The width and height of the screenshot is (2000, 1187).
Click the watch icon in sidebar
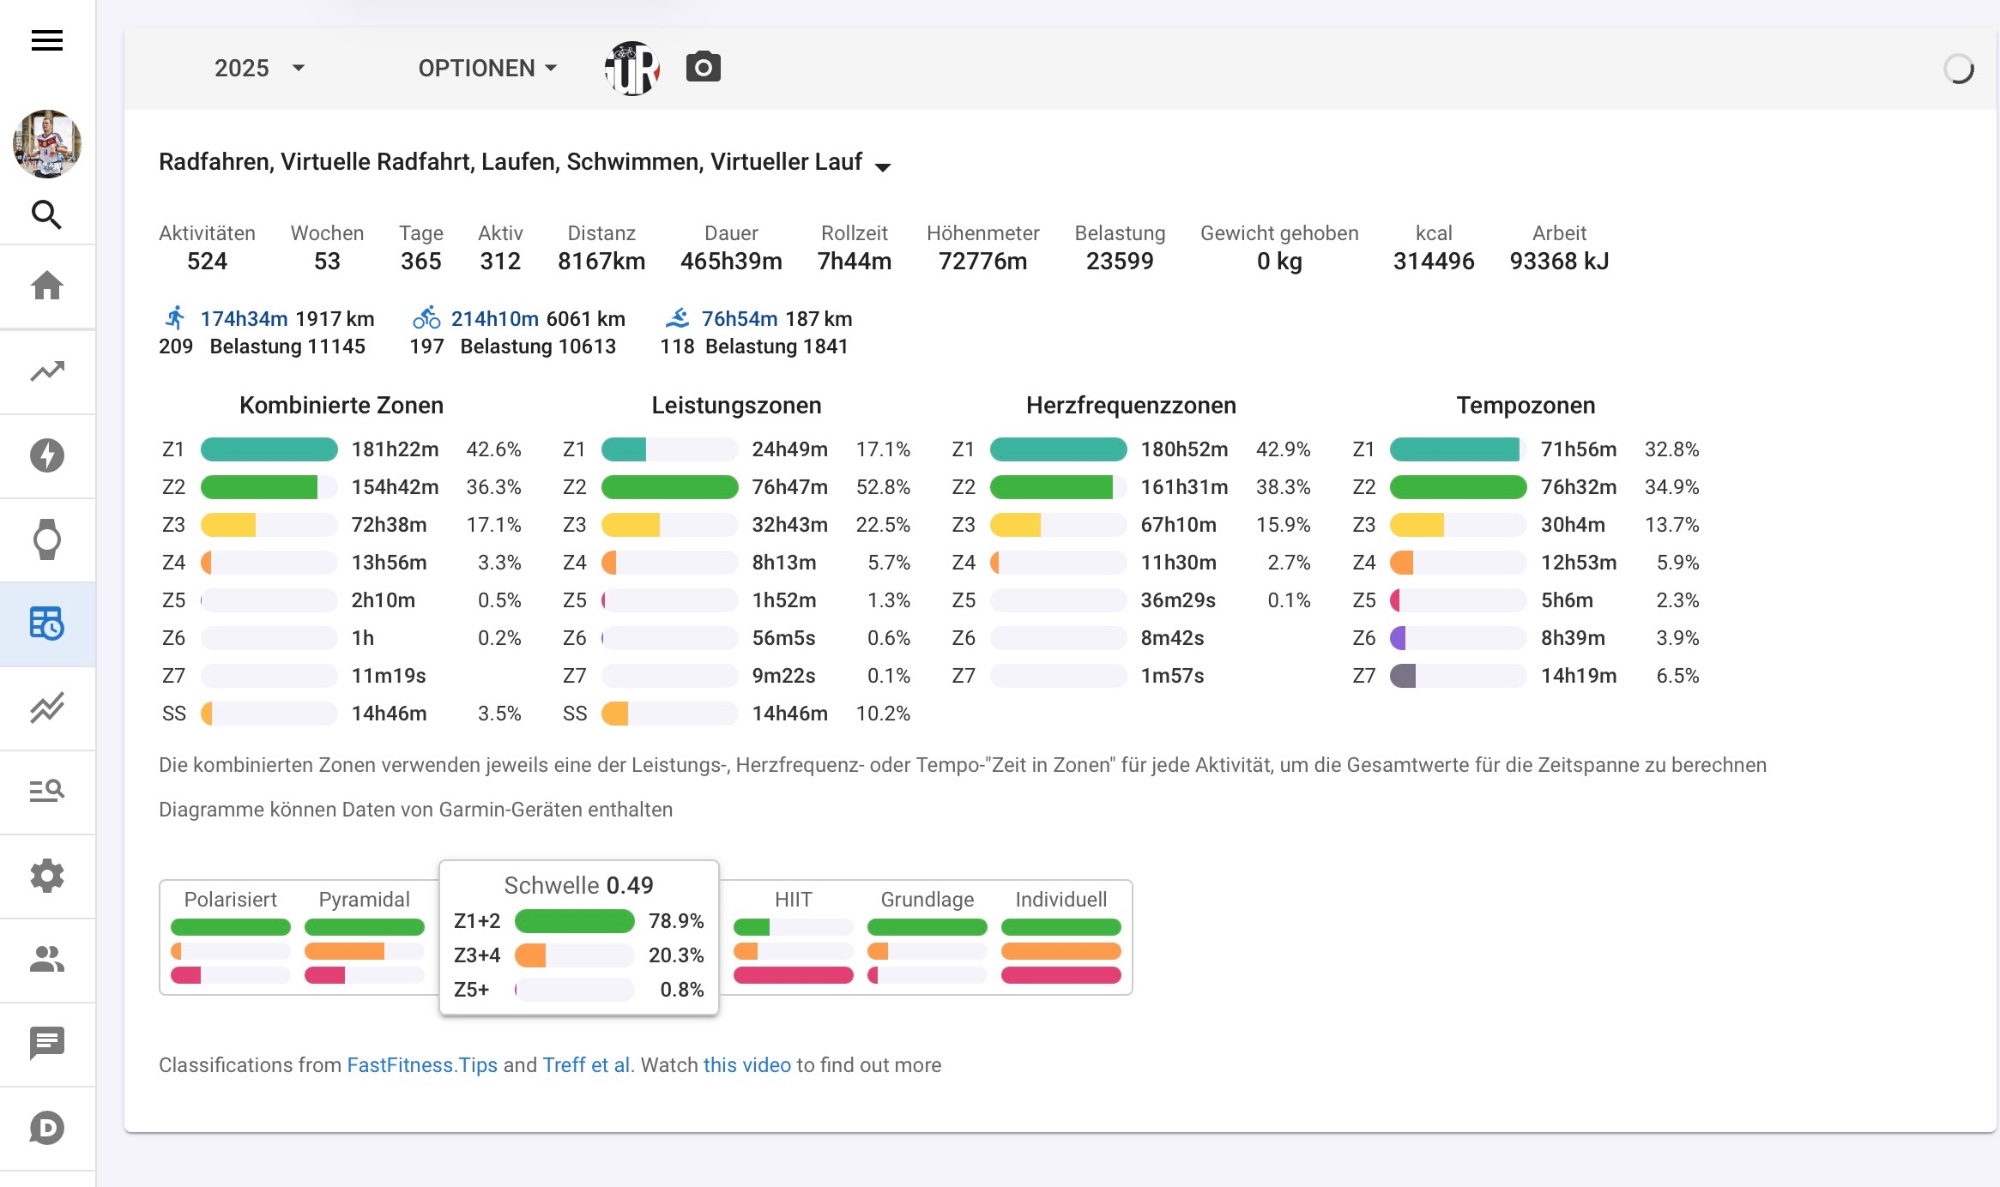point(47,540)
